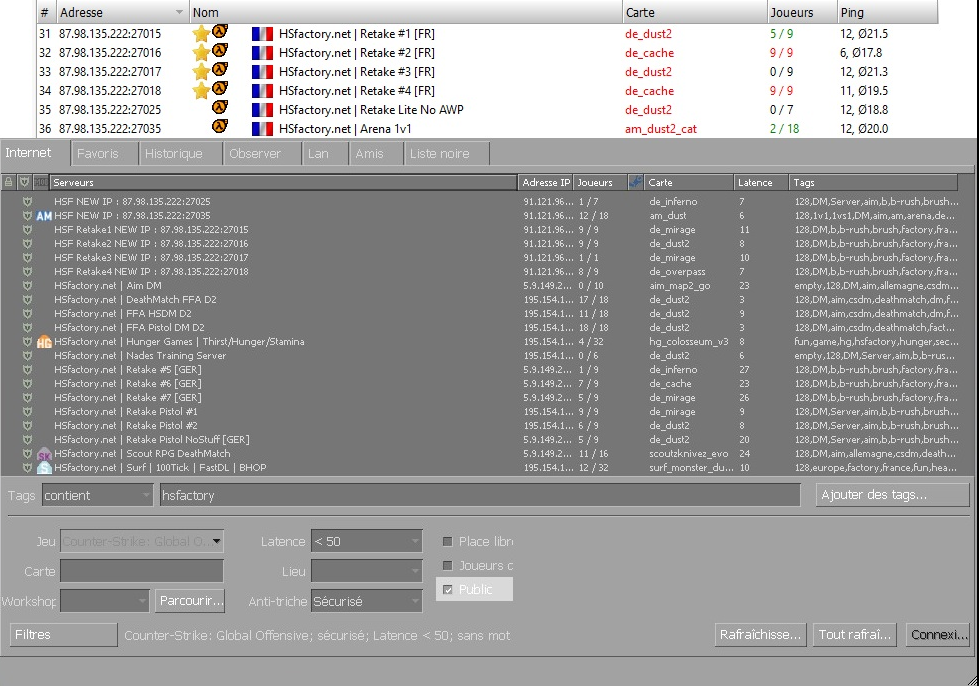Image resolution: width=979 pixels, height=686 pixels.
Task: Click the Parcourir button
Action: (190, 600)
